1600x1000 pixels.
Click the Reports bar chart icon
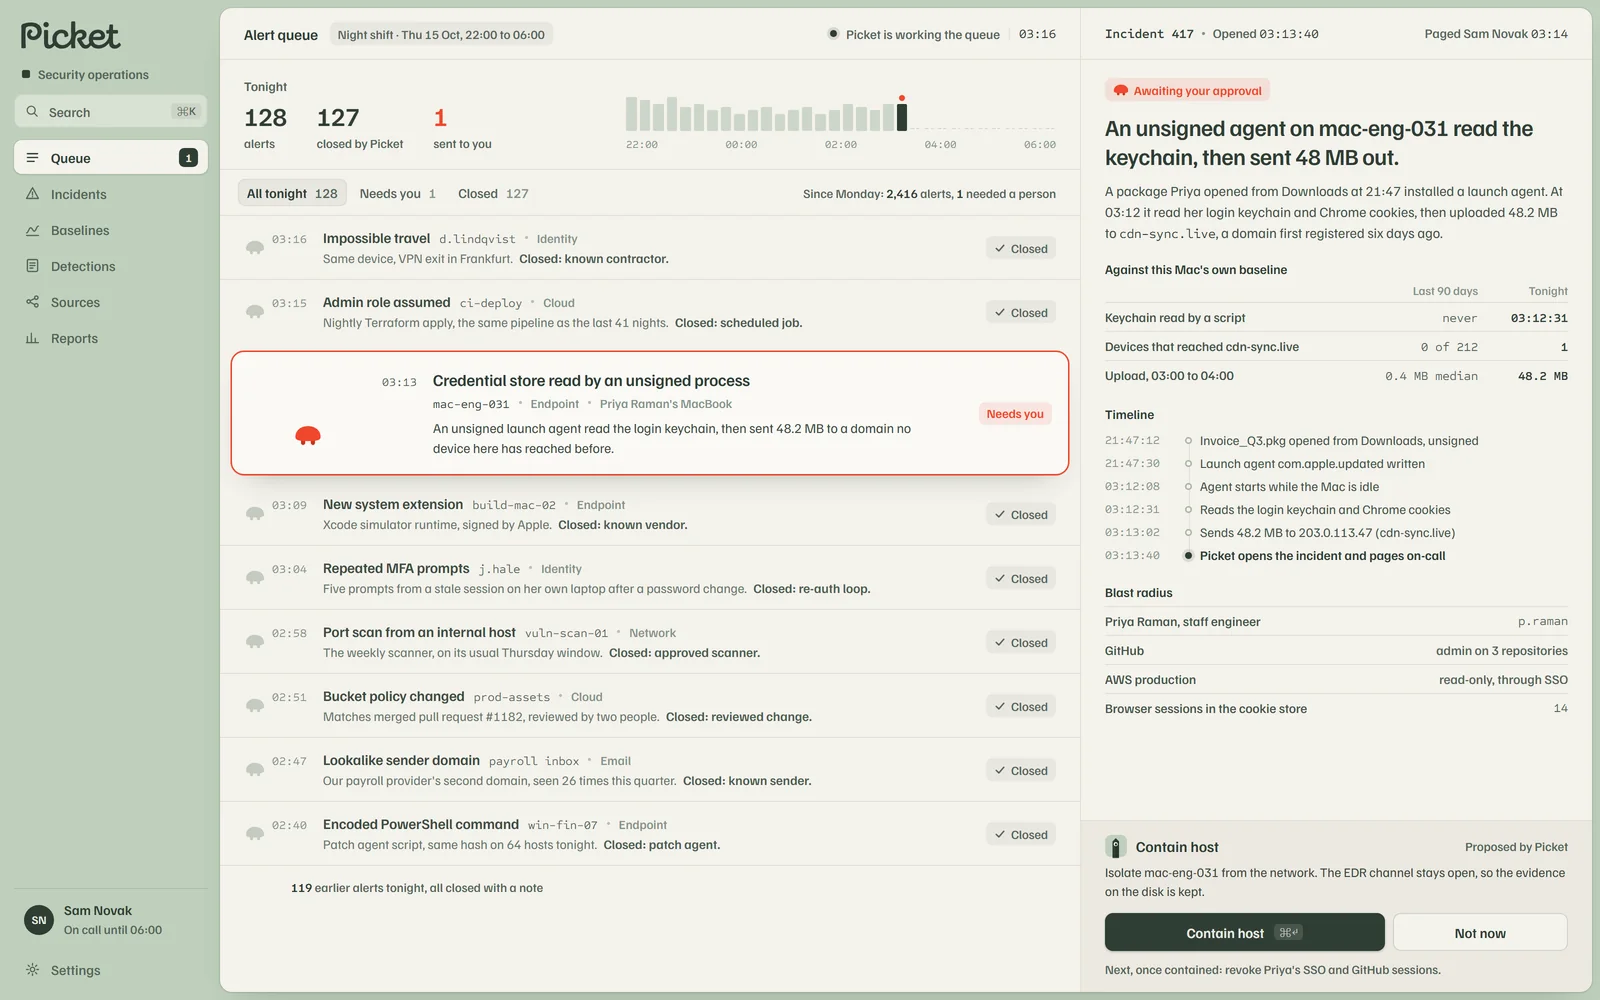coord(32,338)
